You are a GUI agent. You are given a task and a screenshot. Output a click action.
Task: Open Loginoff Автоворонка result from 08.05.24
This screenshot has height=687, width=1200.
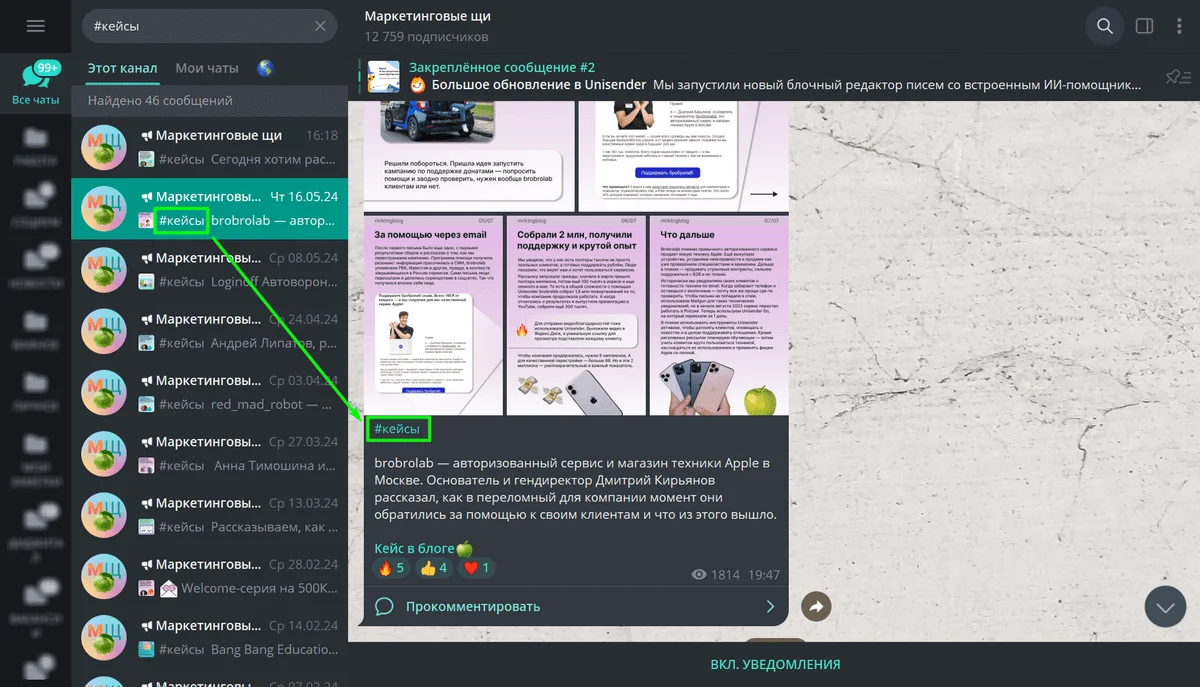click(x=209, y=271)
